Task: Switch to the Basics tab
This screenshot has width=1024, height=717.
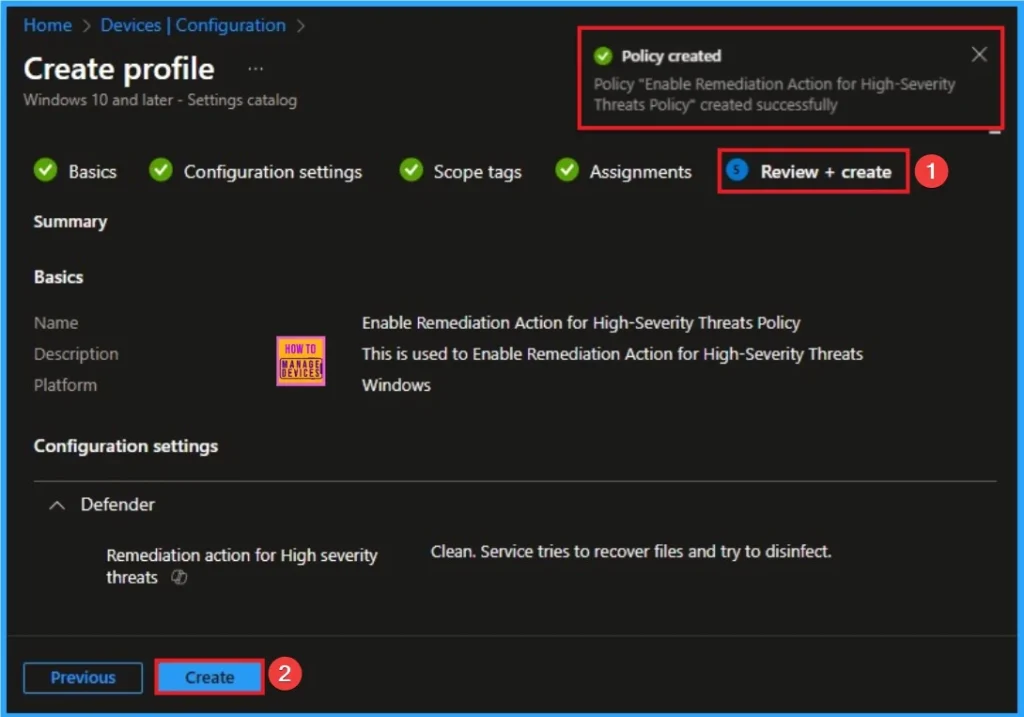Action: pos(91,171)
